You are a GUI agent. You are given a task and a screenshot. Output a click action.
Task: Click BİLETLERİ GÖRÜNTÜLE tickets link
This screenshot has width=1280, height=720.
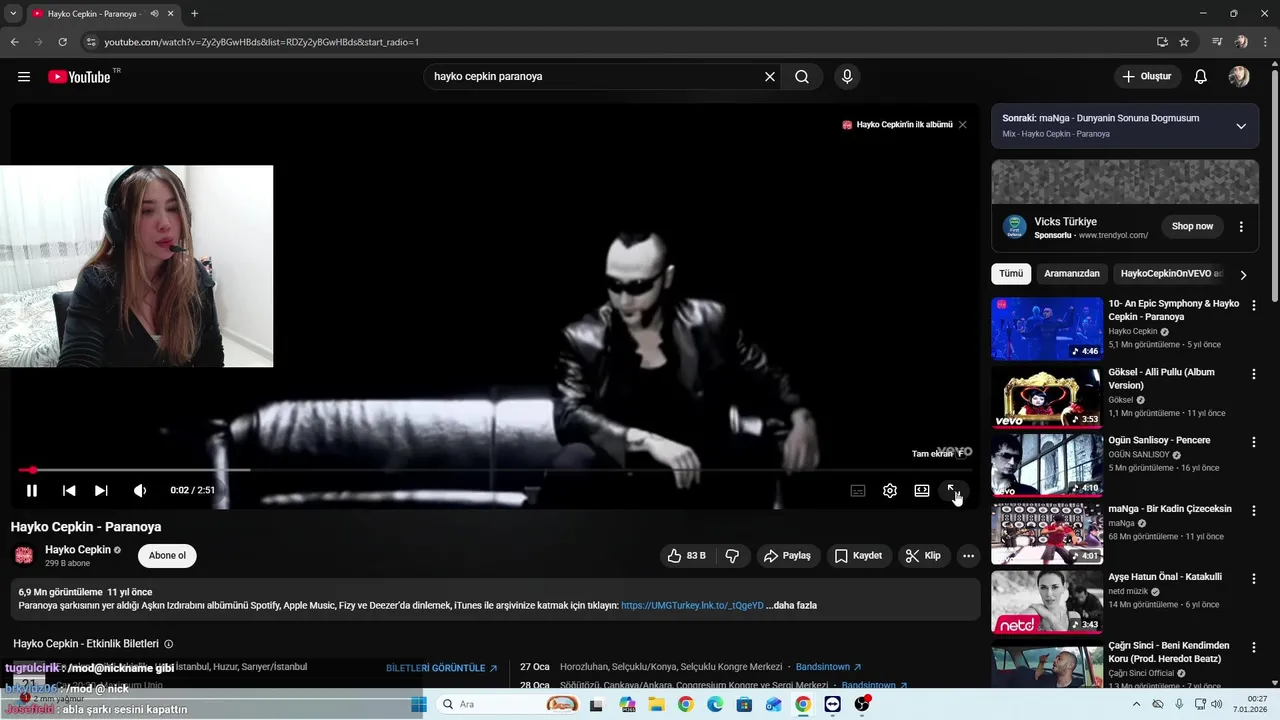[441, 668]
